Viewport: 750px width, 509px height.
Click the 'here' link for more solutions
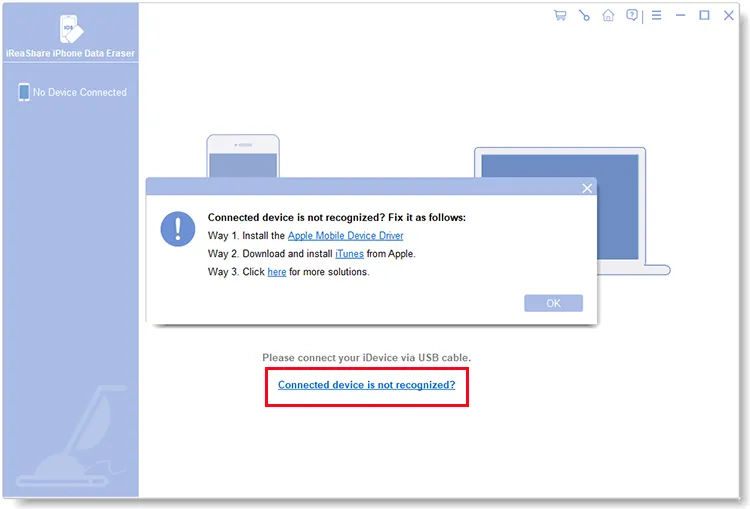[x=276, y=272]
